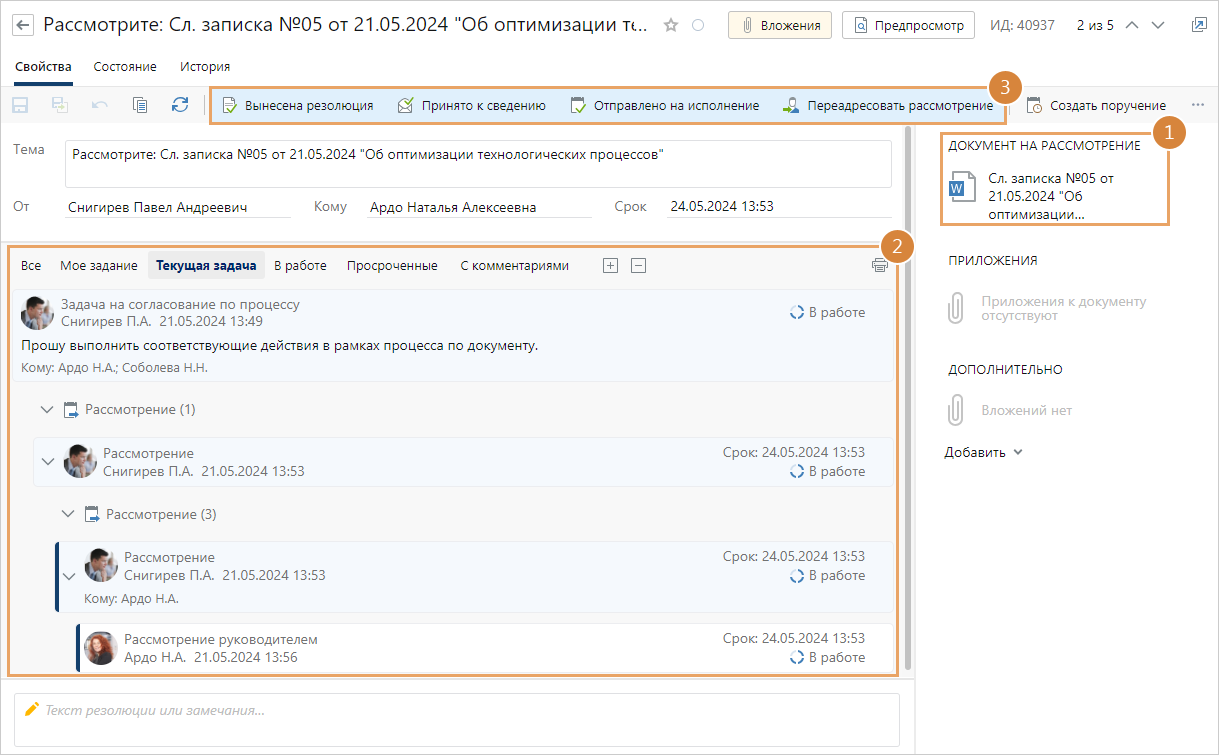Open the more actions ellipsis menu
The image size is (1219, 755).
pos(1198,105)
